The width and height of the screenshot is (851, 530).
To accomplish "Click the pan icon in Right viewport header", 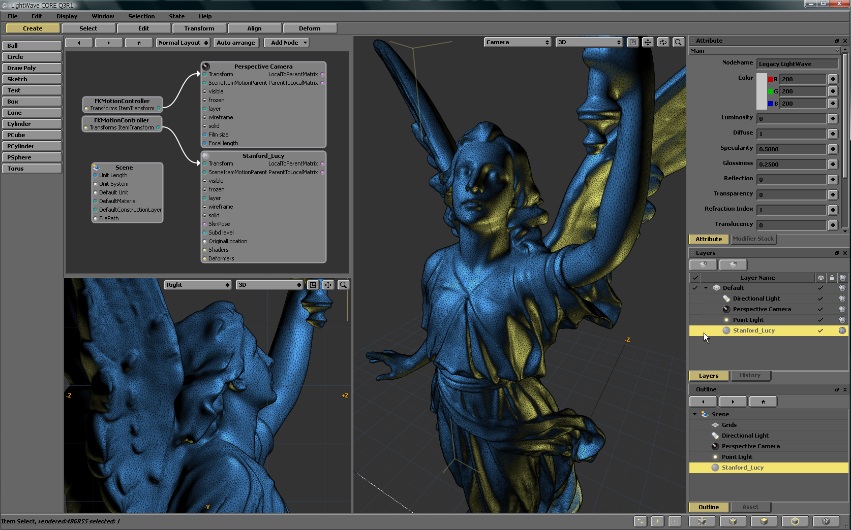I will click(x=328, y=285).
